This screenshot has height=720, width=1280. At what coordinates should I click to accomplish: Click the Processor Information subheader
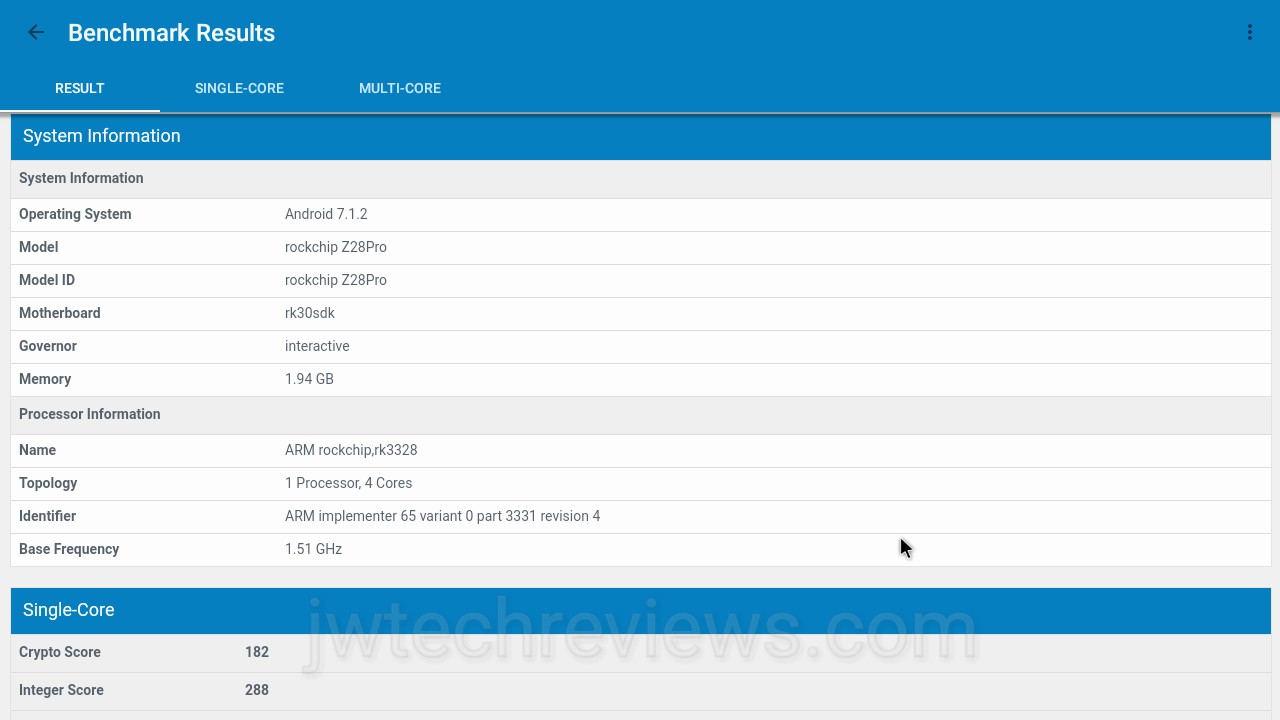coord(90,414)
